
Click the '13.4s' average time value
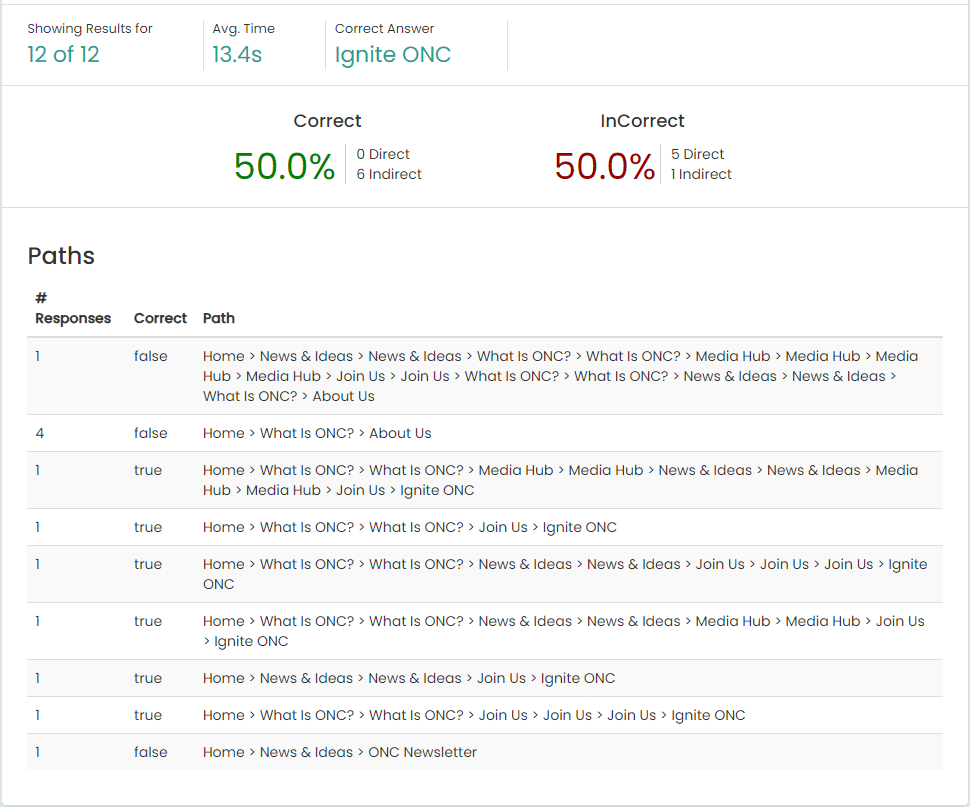tap(237, 54)
